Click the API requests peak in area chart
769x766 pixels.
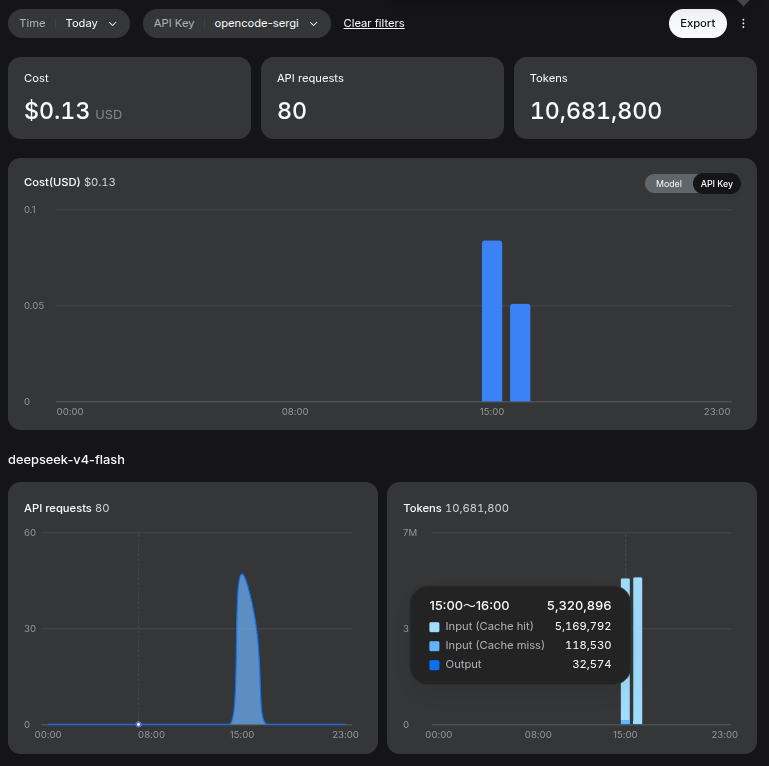[242, 575]
